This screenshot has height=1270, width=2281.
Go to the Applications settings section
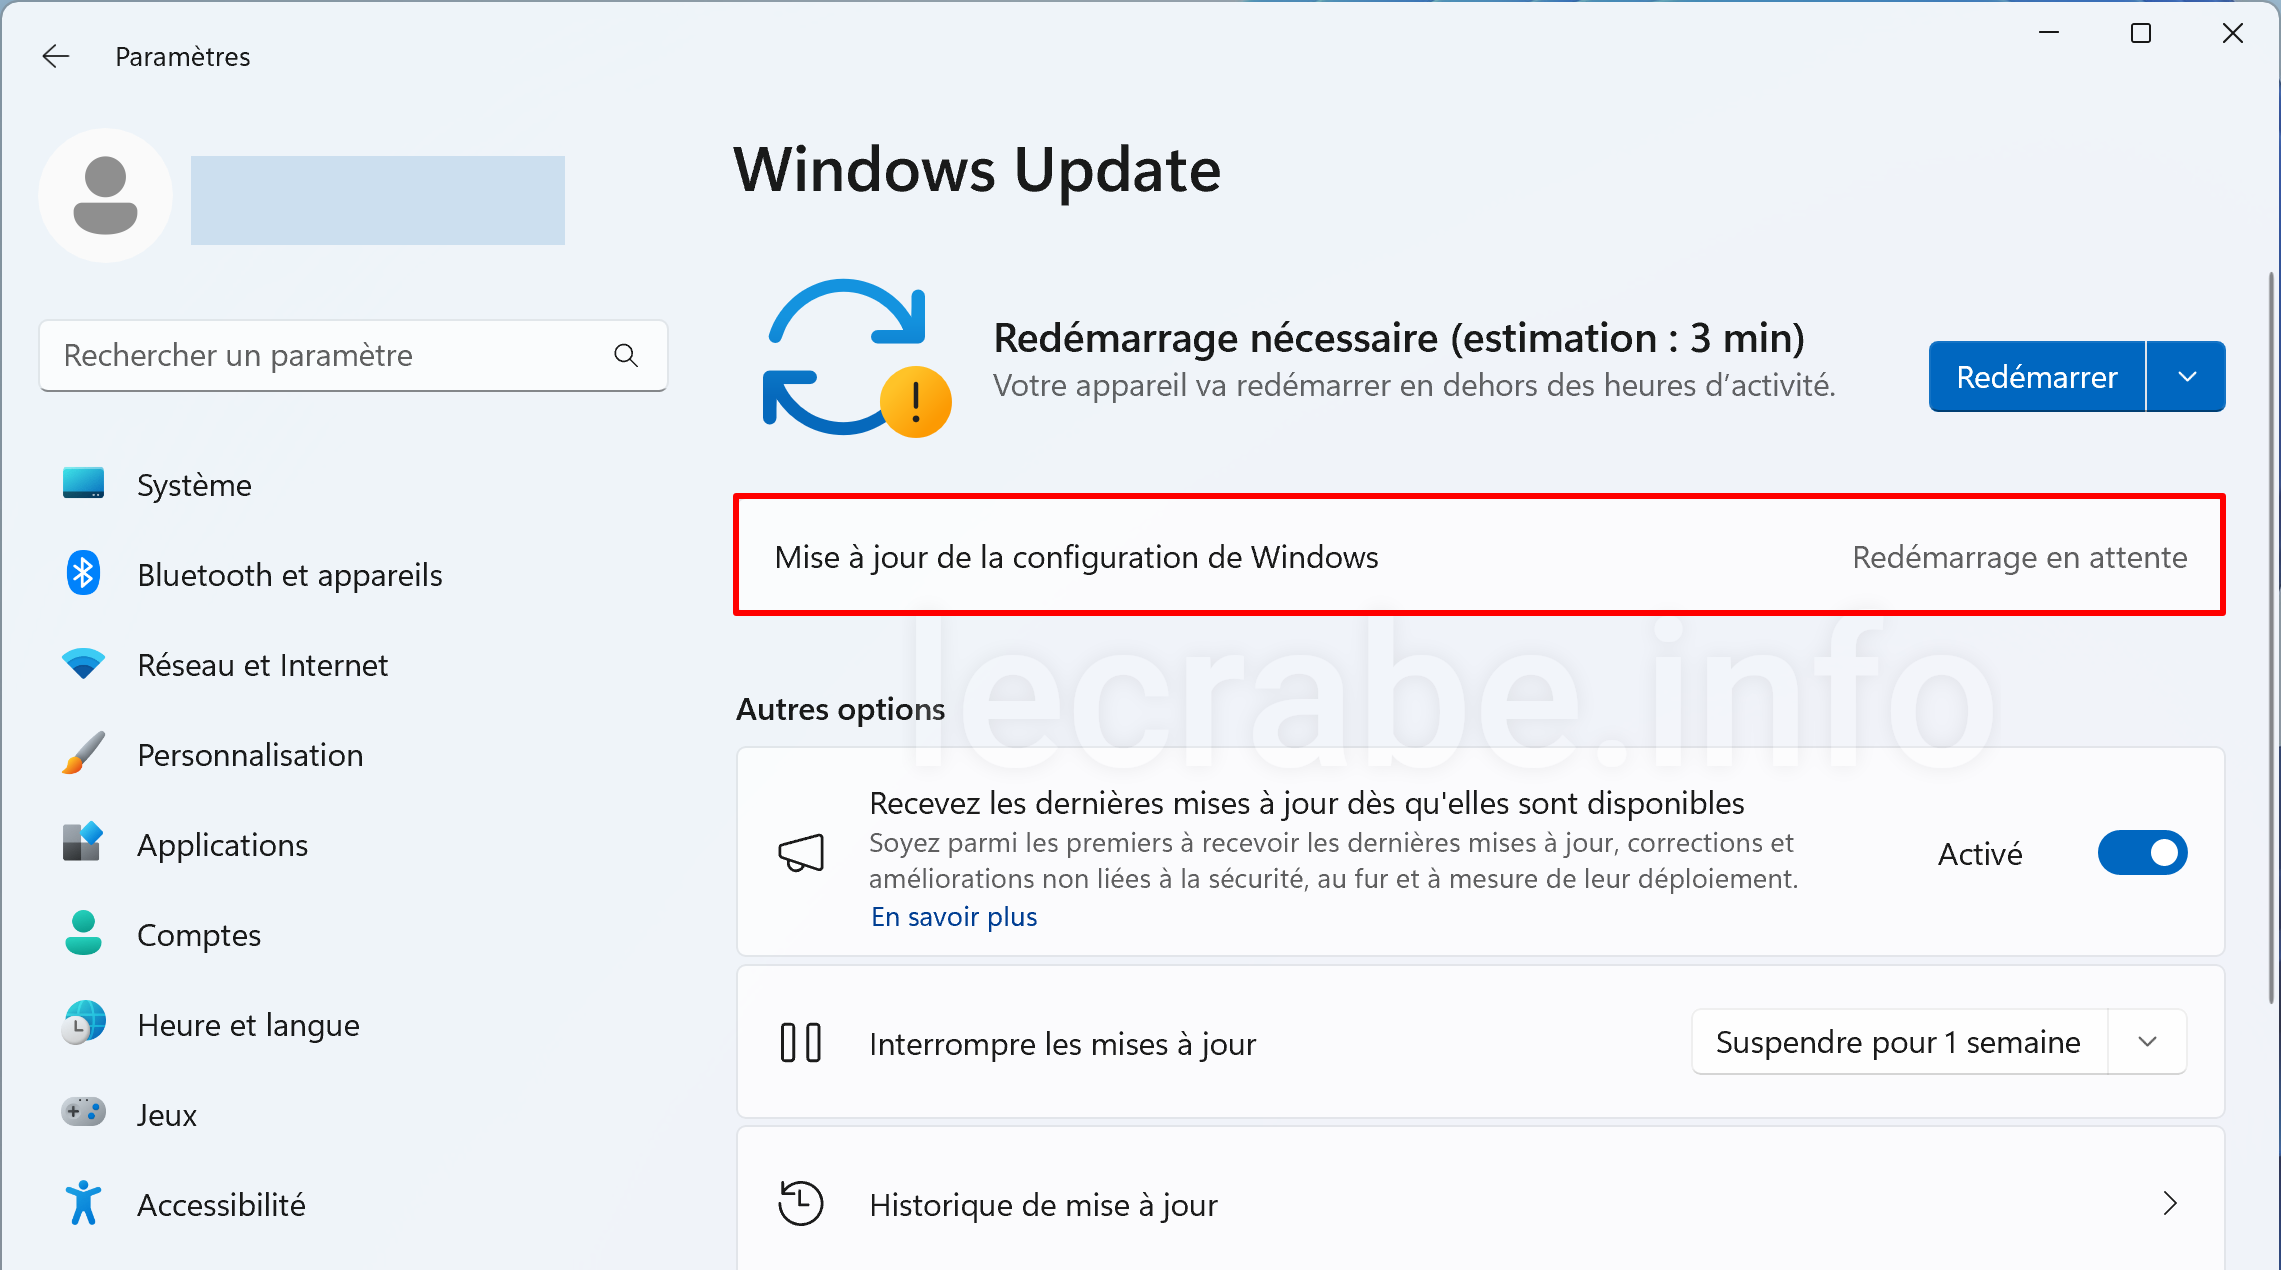pos(222,845)
